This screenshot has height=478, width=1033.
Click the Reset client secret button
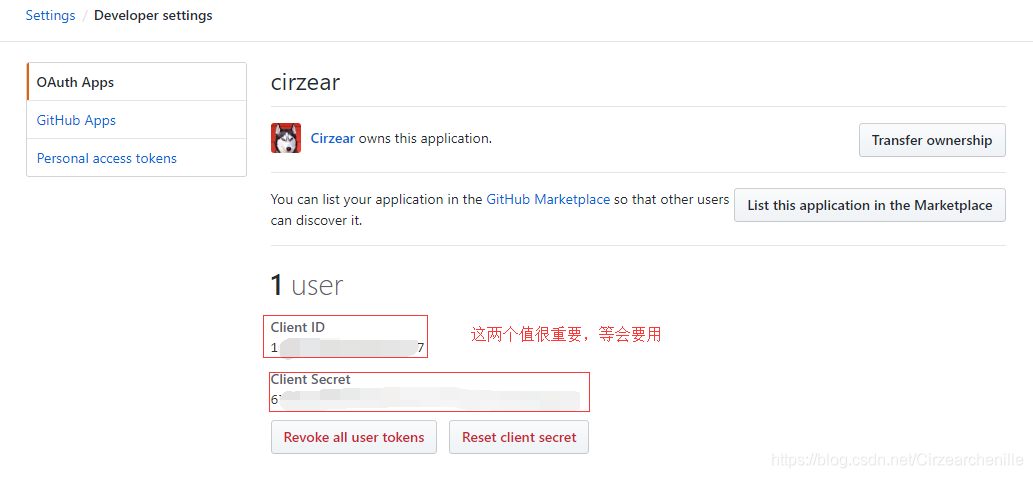[519, 437]
